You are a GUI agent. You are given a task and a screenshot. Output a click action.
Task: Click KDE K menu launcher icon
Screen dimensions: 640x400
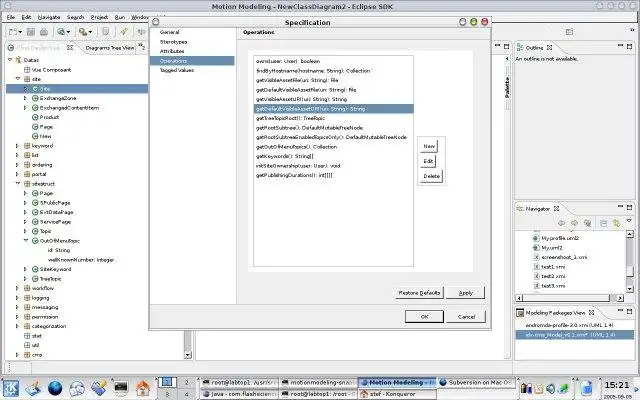[x=10, y=388]
